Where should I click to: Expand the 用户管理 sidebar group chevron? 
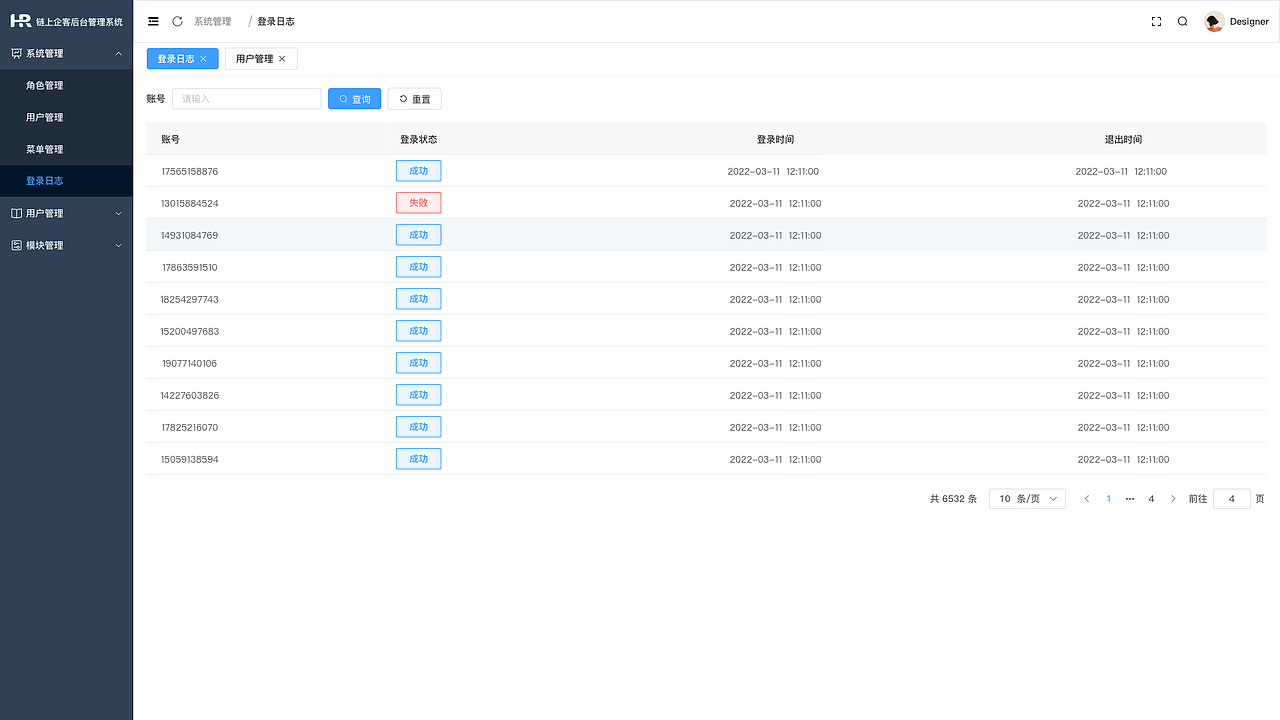(x=119, y=213)
